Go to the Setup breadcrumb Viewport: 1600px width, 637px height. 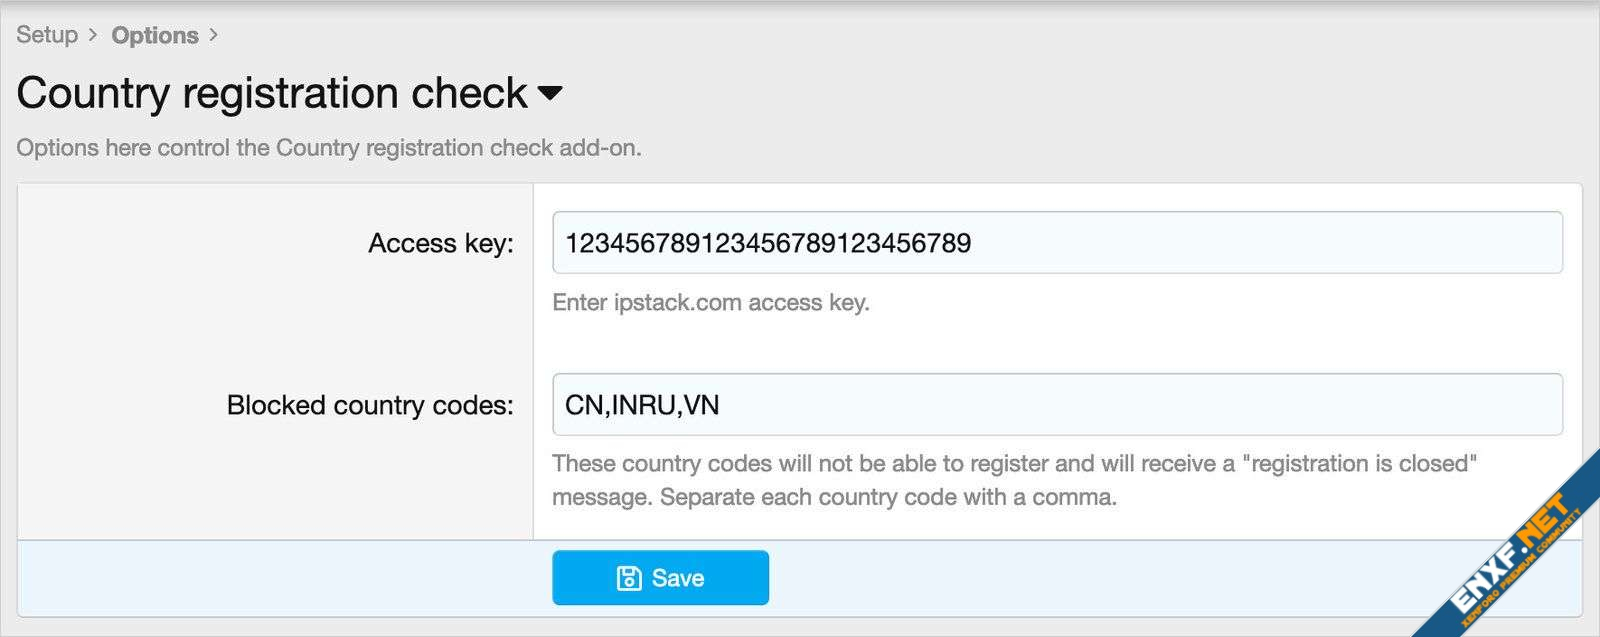pyautogui.click(x=47, y=35)
